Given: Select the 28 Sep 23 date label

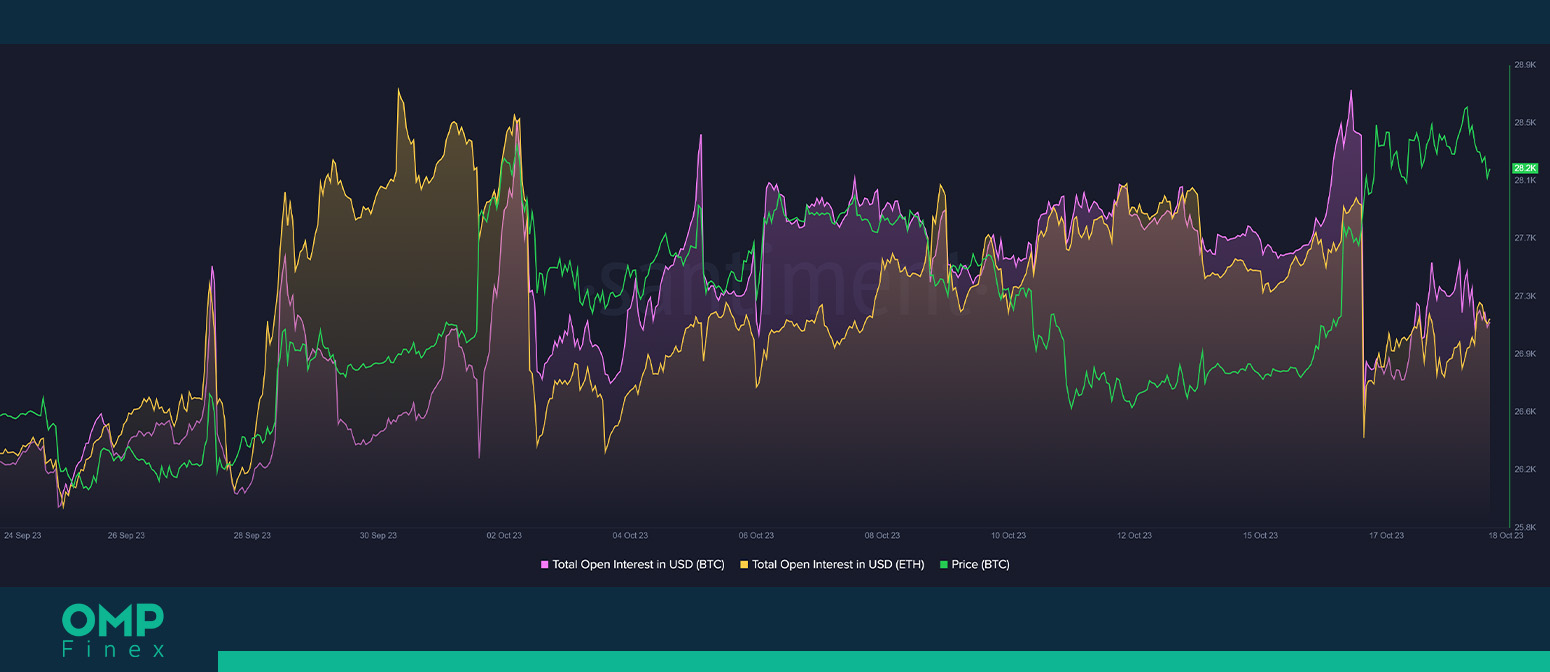Looking at the screenshot, I should (252, 536).
